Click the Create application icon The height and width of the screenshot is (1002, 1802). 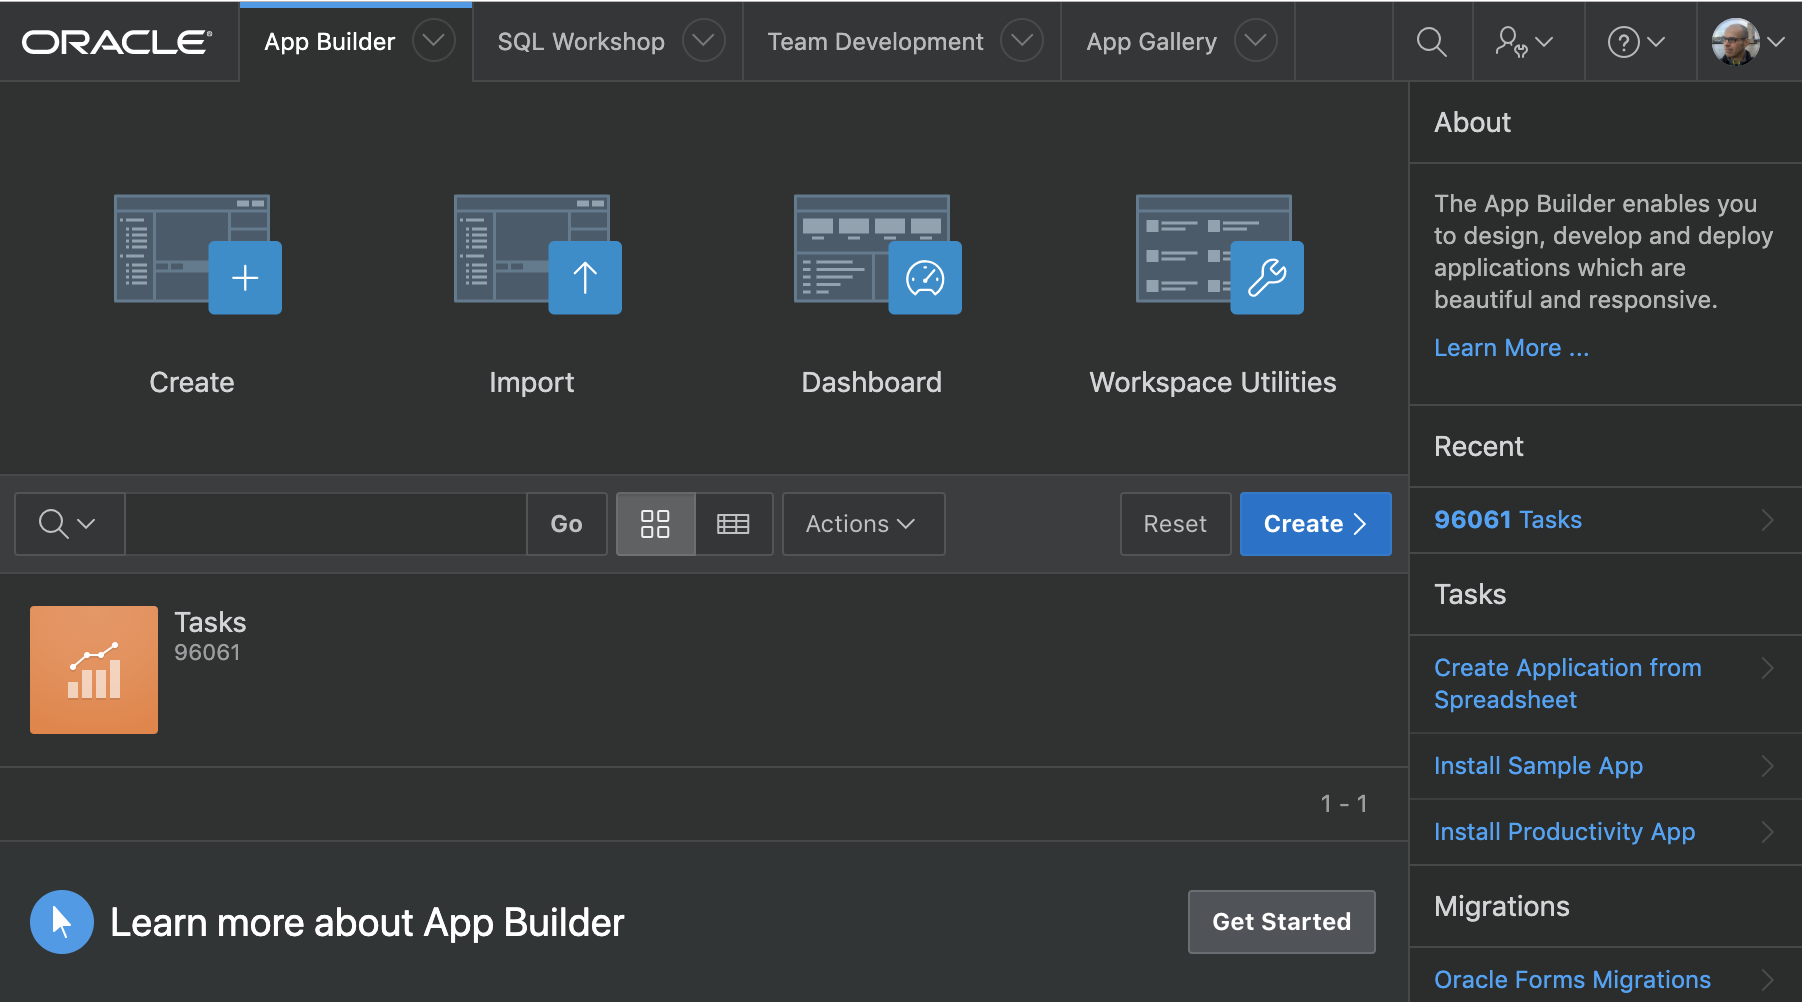[196, 254]
